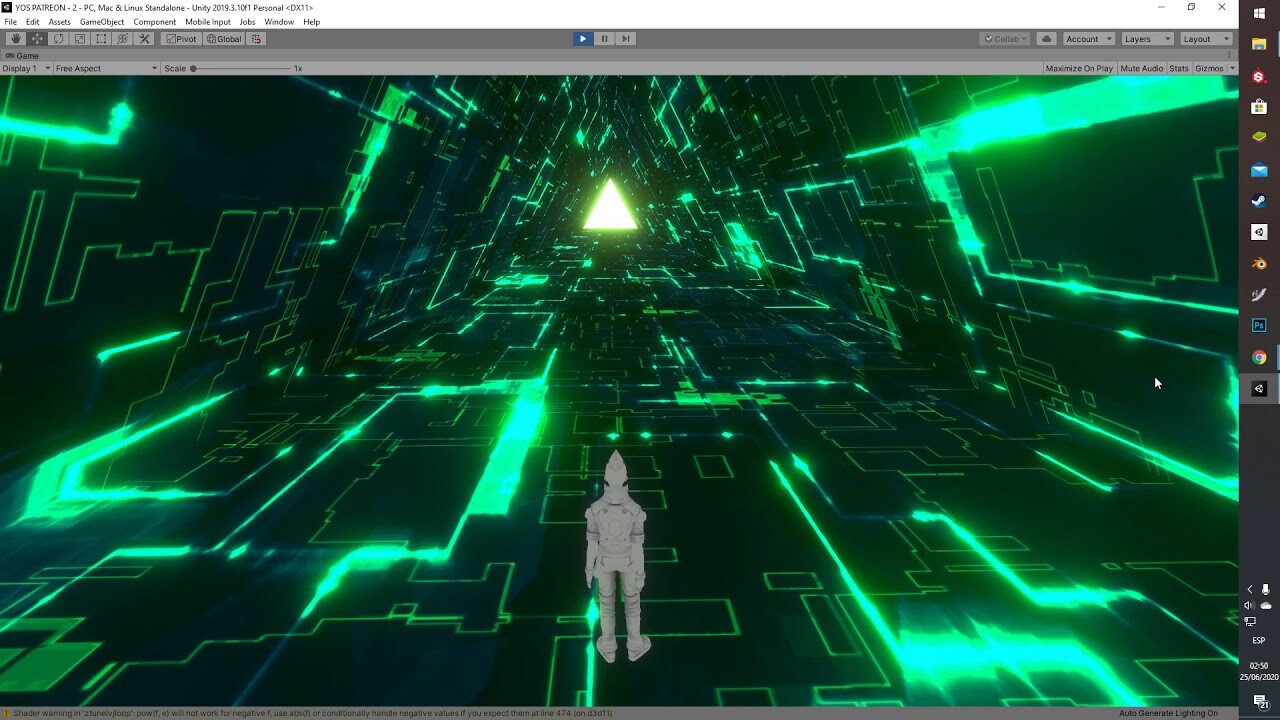Launch Blender from the taskbar
Viewport: 1280px width, 720px height.
tap(1259, 264)
